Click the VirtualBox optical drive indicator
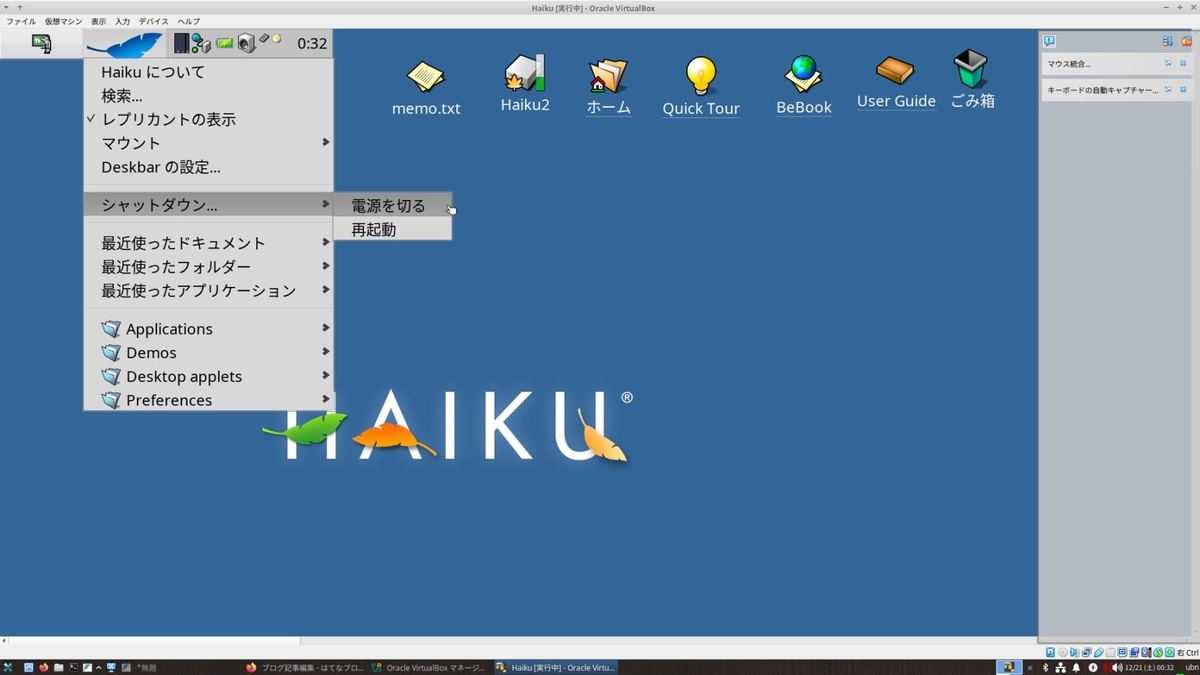The height and width of the screenshot is (675, 1200). pyautogui.click(x=1062, y=652)
